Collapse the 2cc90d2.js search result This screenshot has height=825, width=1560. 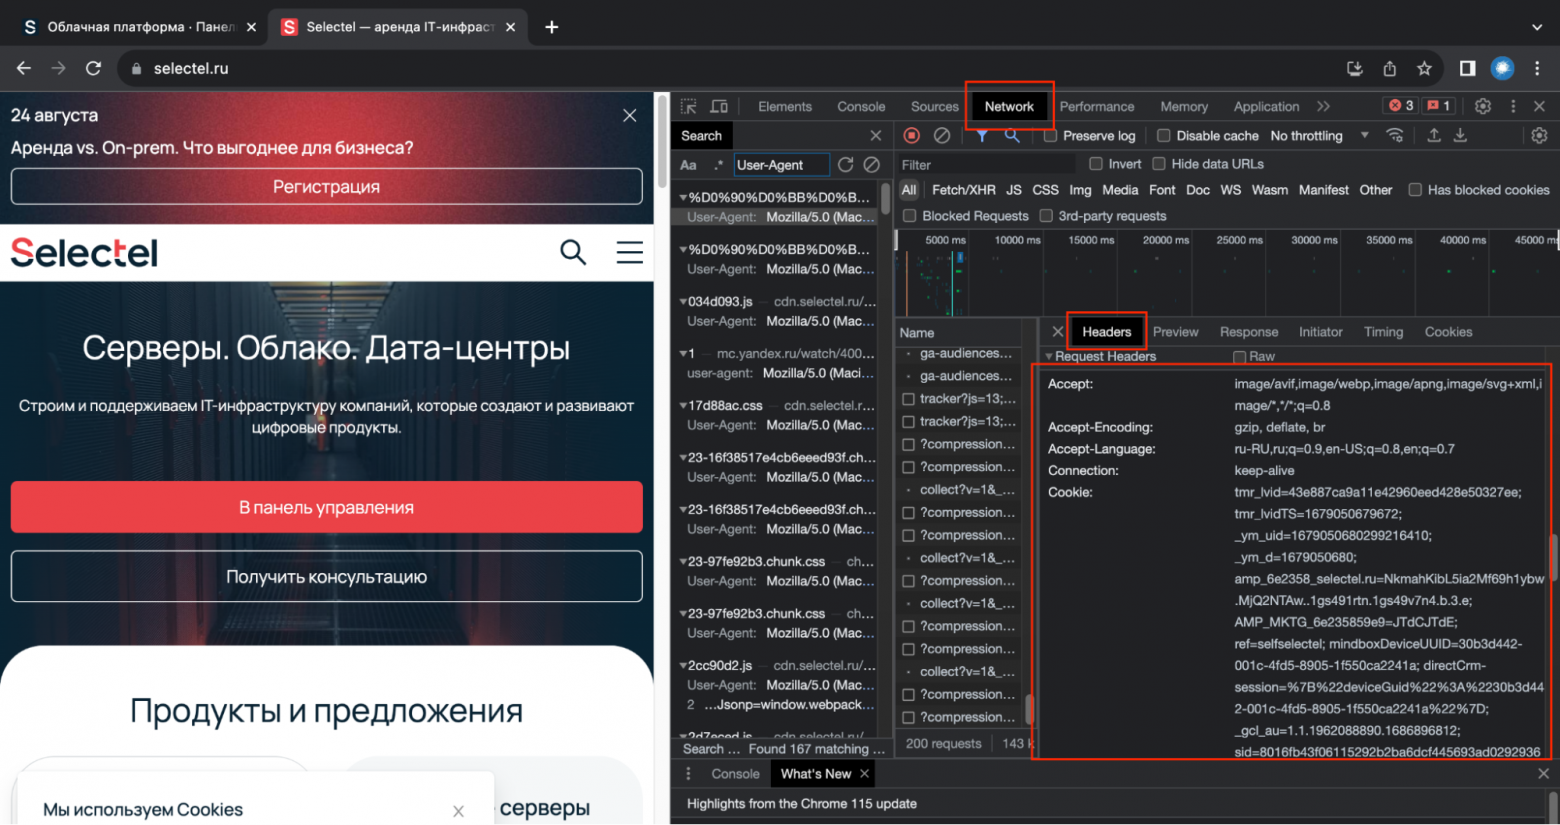[x=683, y=665]
